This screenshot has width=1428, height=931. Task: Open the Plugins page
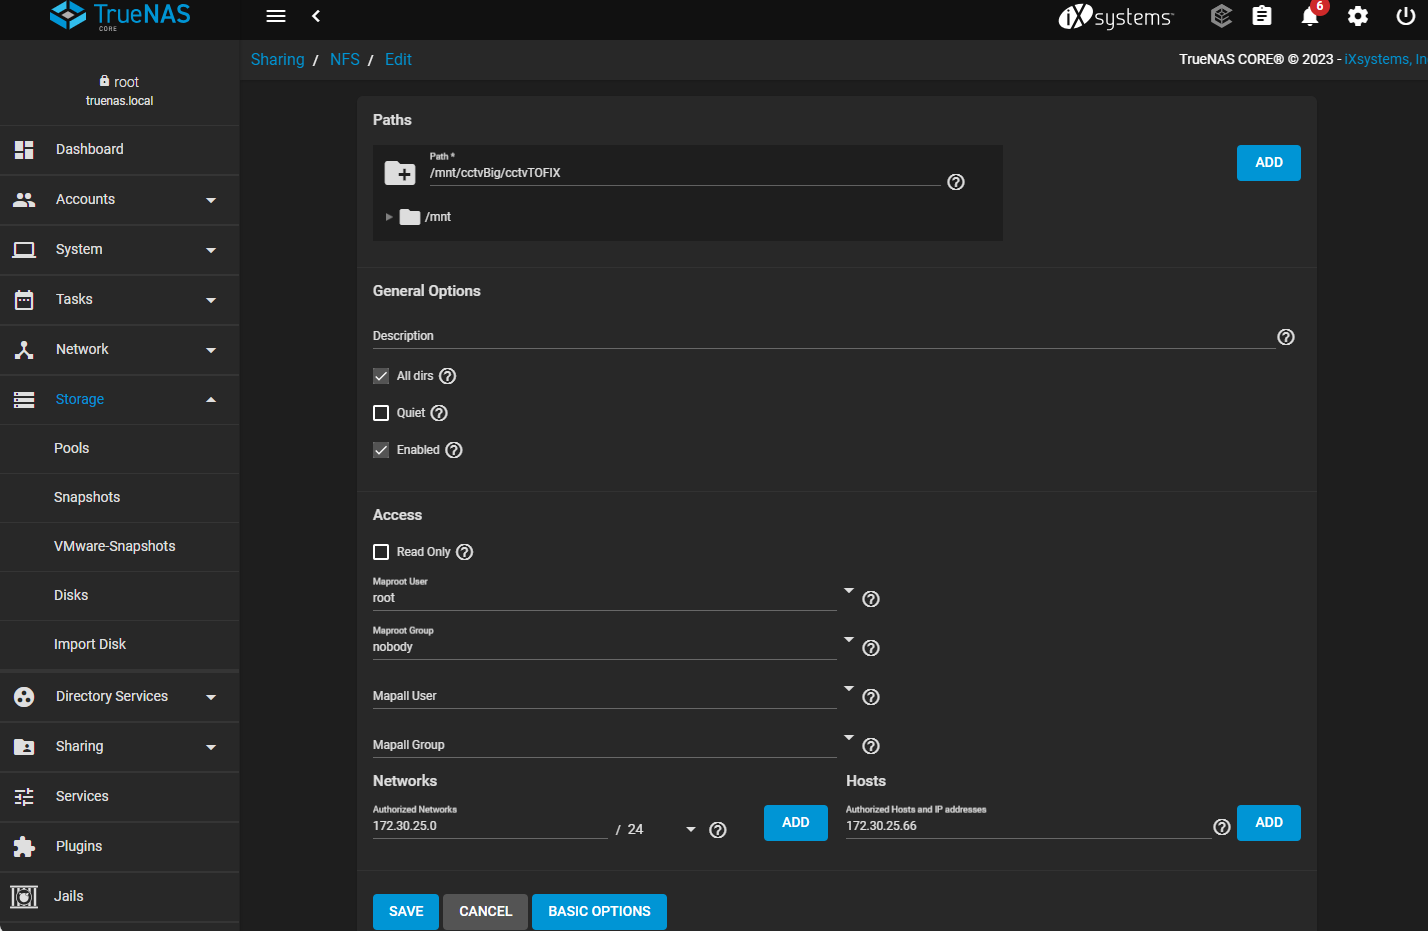(x=120, y=847)
